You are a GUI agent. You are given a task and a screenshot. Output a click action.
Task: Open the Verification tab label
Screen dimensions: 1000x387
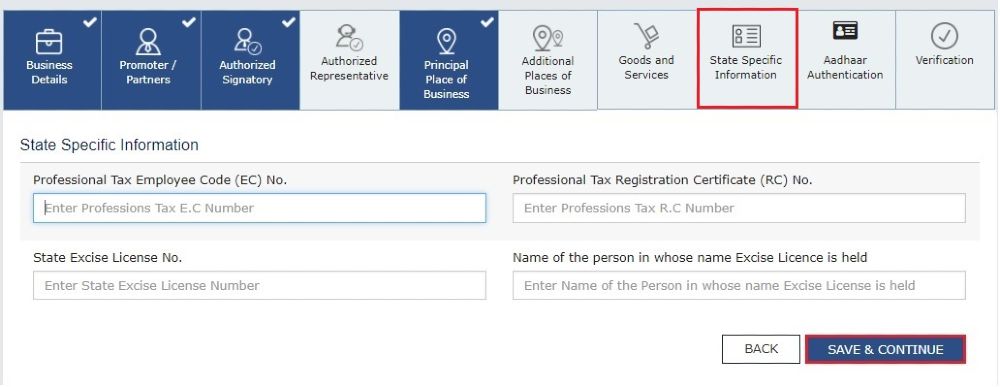945,61
